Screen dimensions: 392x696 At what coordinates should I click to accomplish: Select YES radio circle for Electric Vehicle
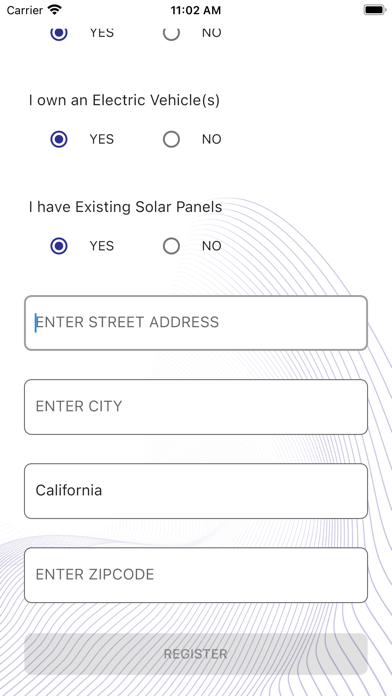[59, 139]
